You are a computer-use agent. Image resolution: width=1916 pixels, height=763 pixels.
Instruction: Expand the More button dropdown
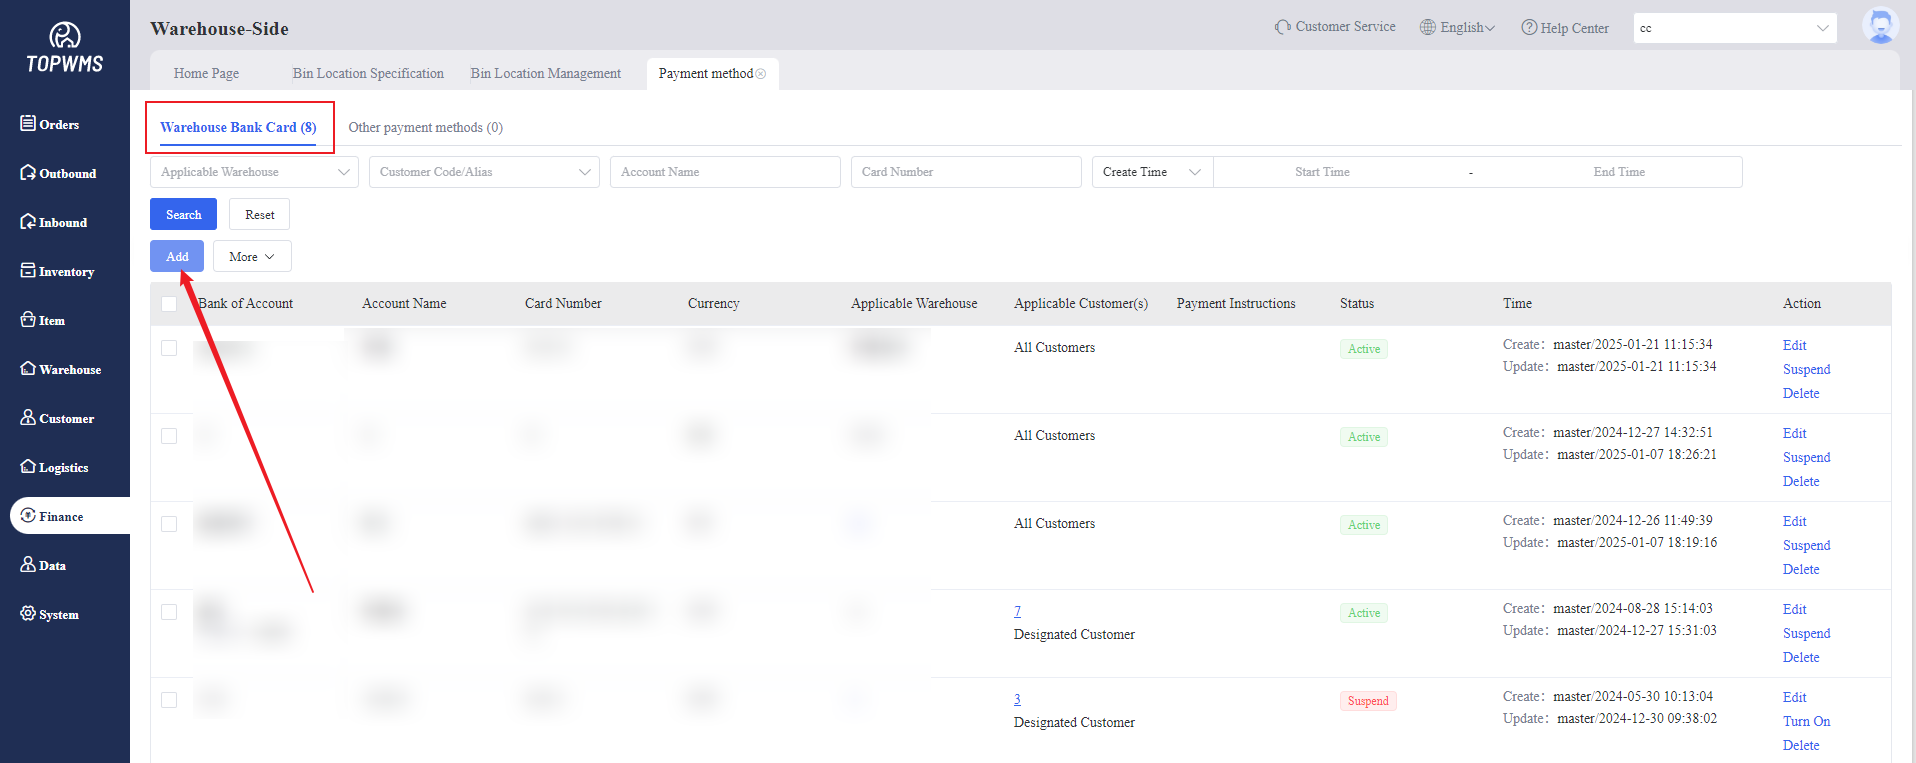(x=252, y=257)
